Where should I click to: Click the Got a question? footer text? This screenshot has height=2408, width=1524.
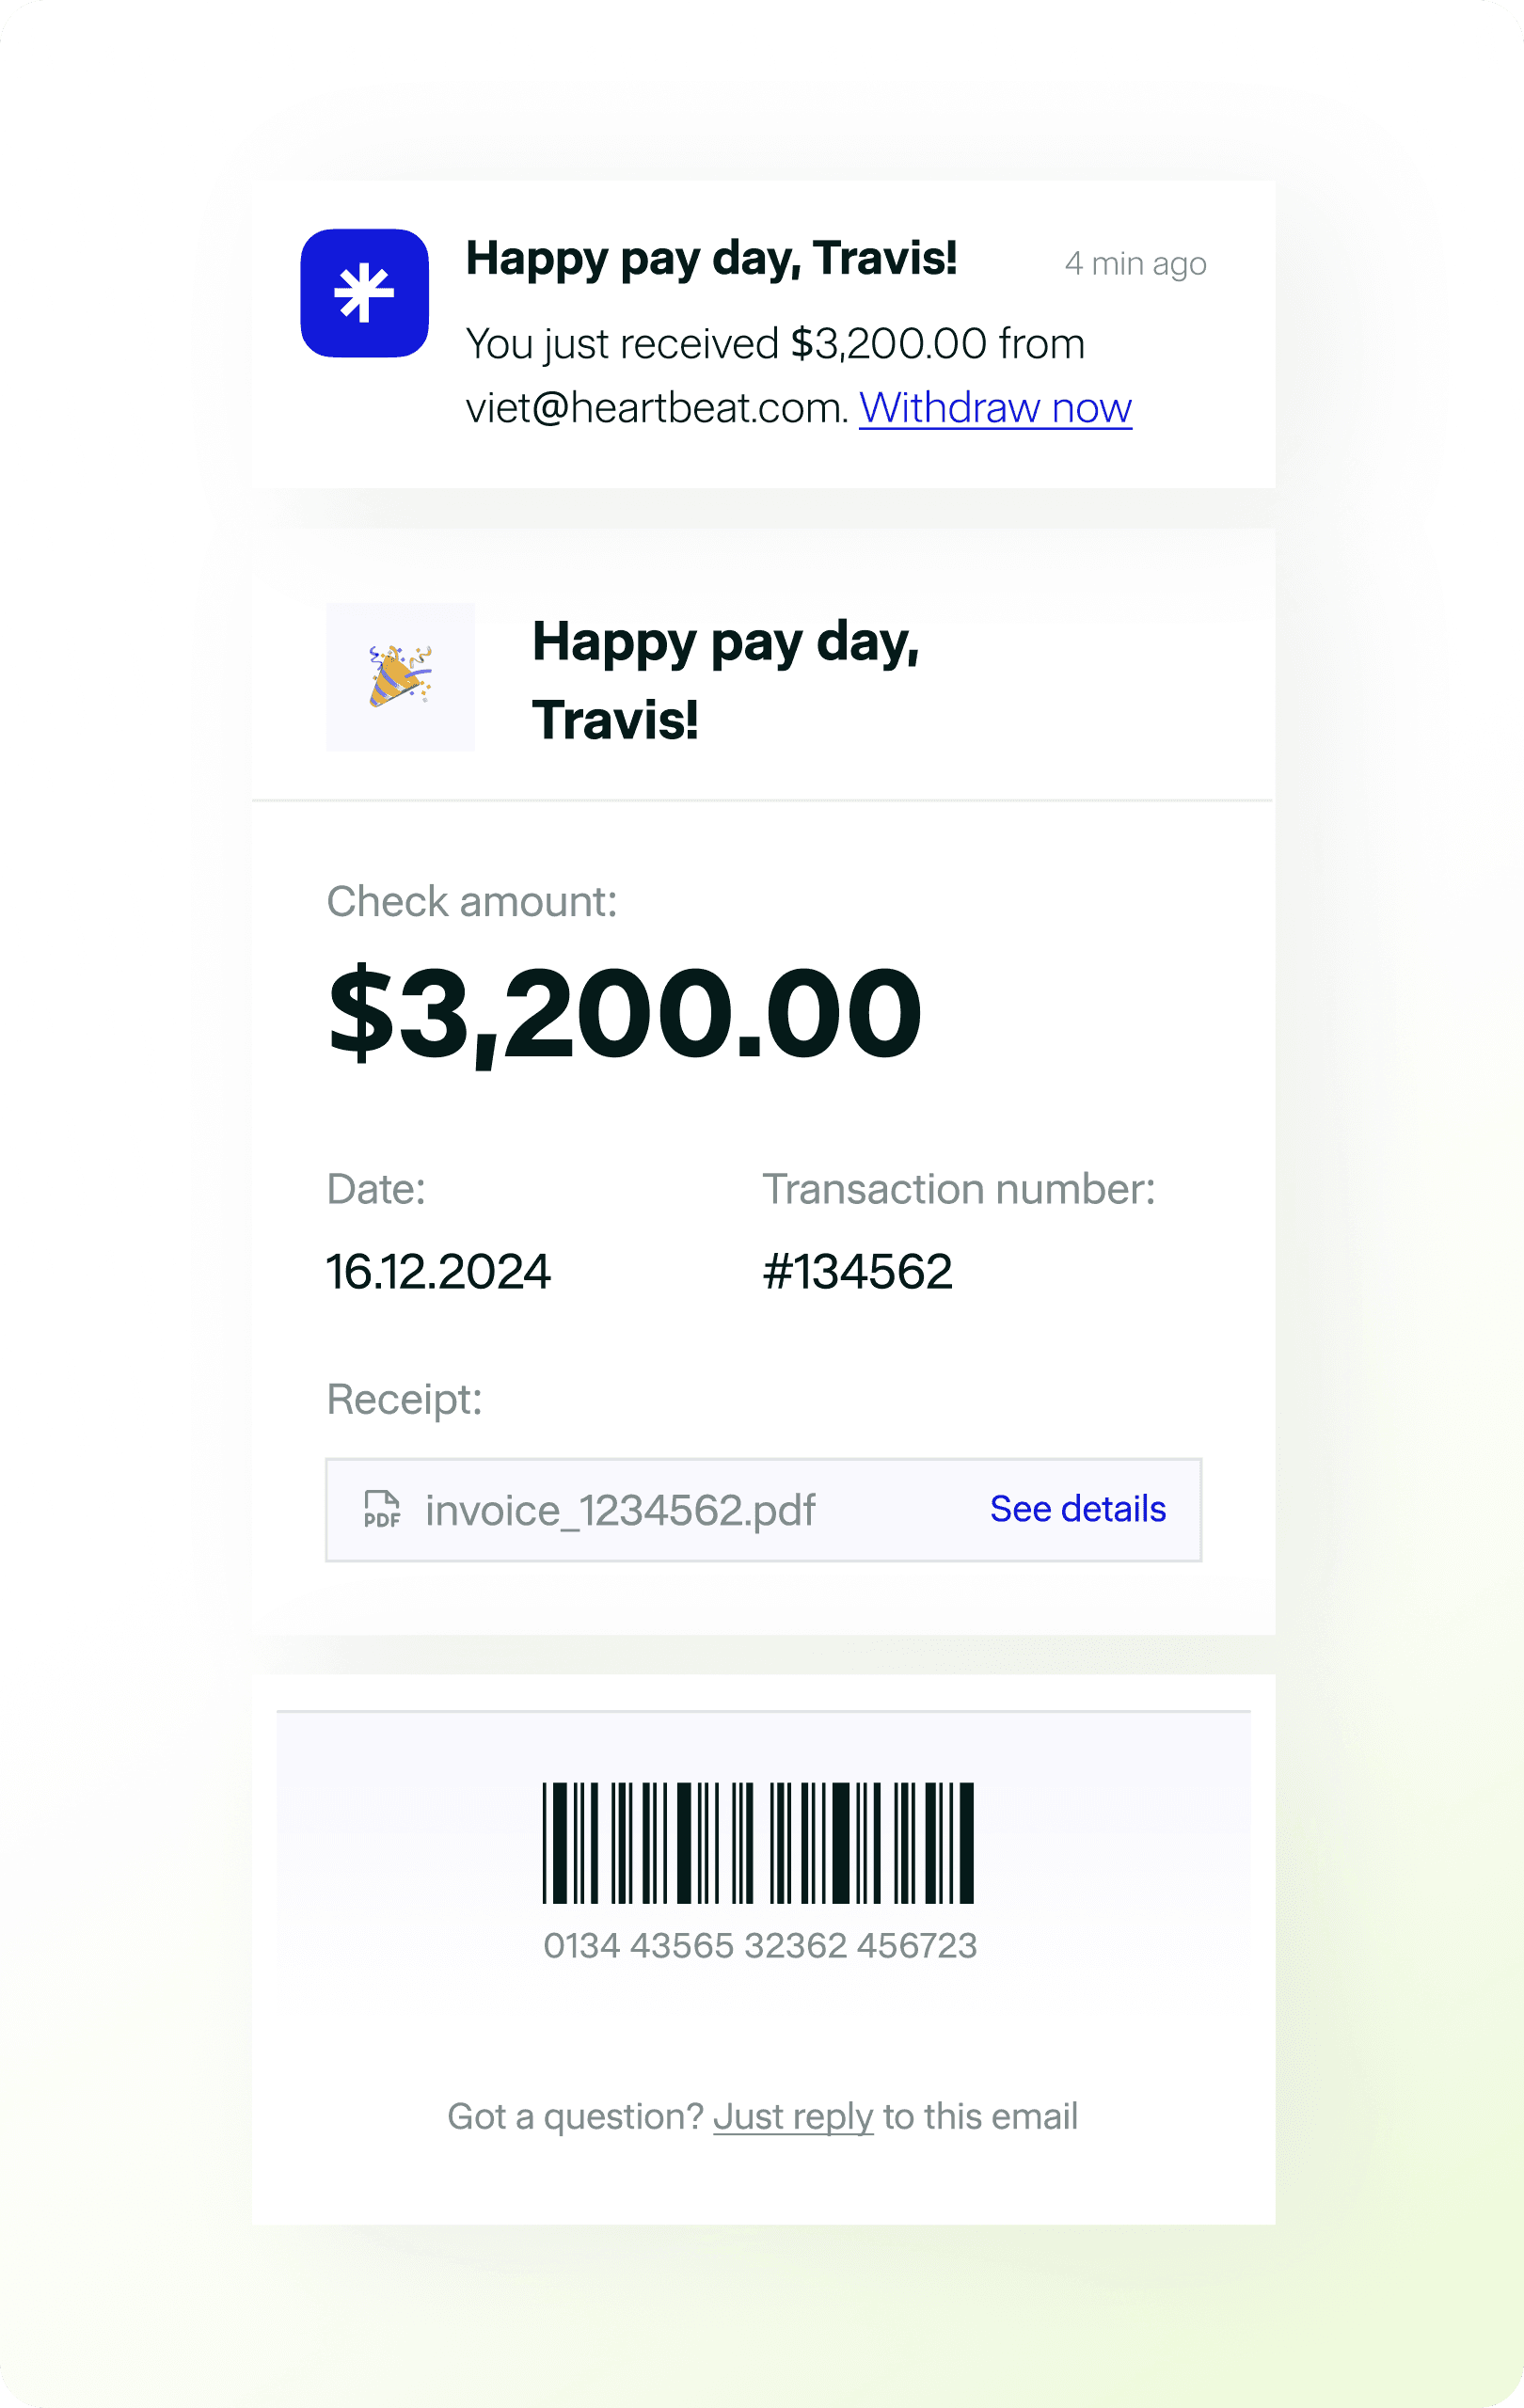tap(576, 2116)
